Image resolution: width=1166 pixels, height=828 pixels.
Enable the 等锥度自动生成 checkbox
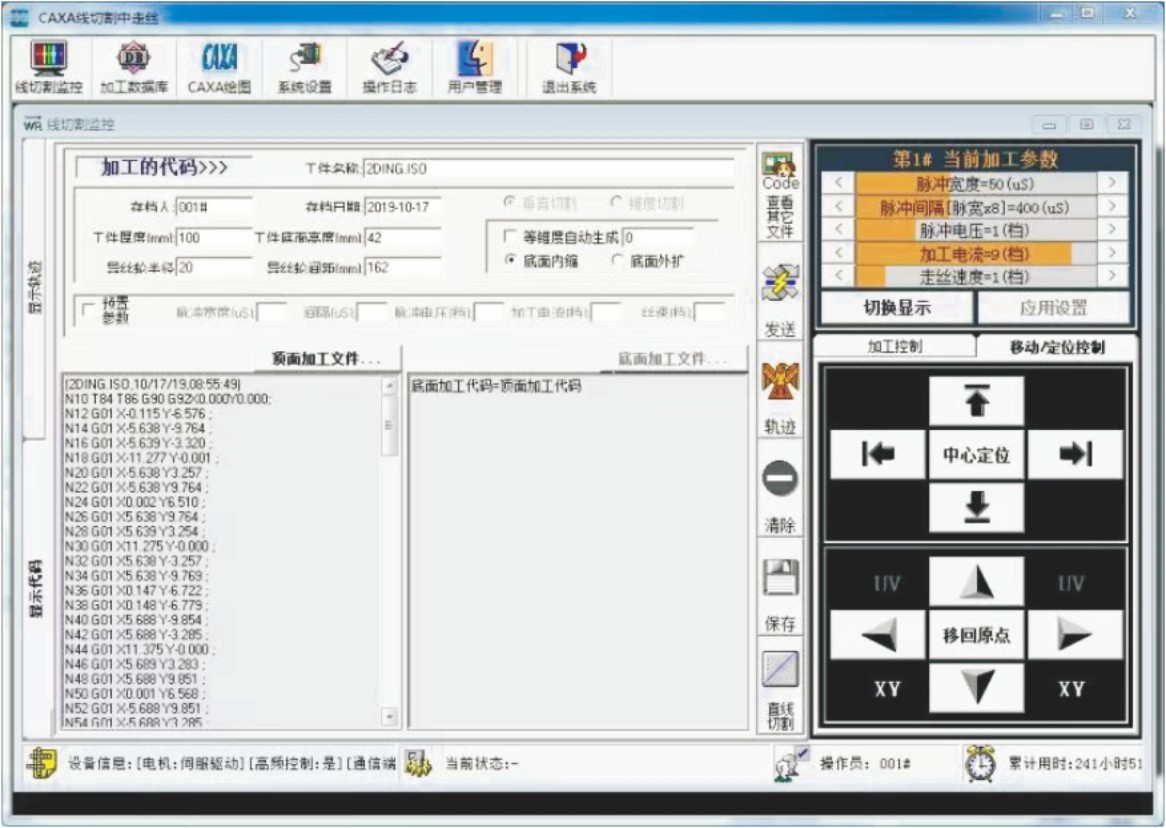click(x=508, y=238)
